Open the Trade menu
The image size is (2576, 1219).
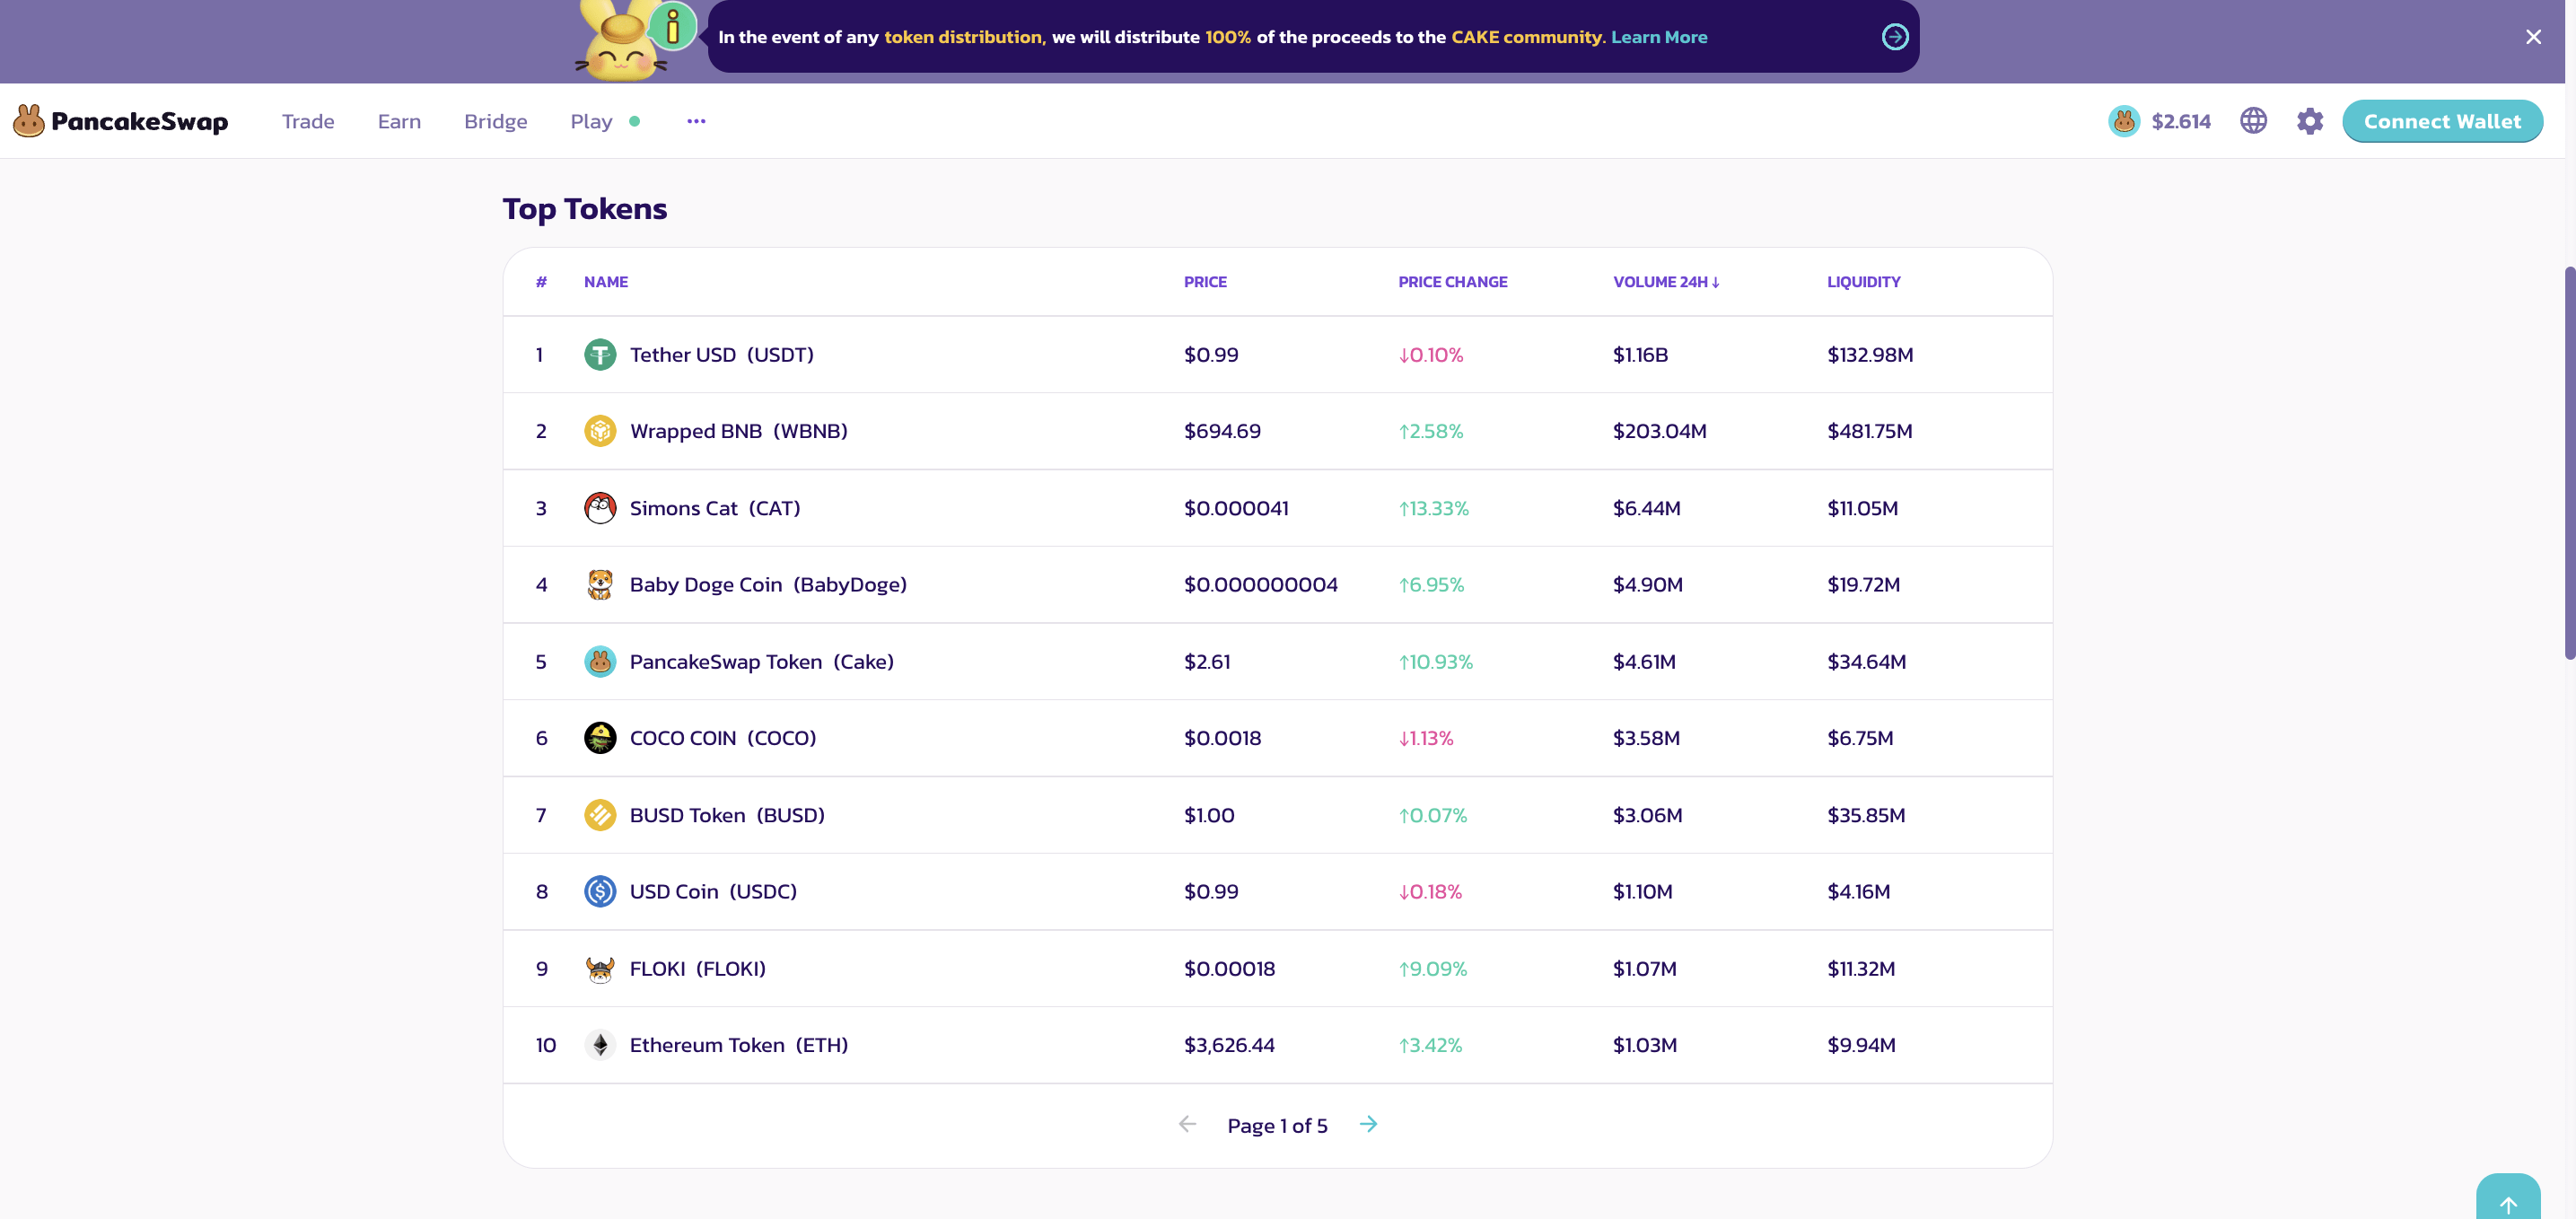[308, 121]
